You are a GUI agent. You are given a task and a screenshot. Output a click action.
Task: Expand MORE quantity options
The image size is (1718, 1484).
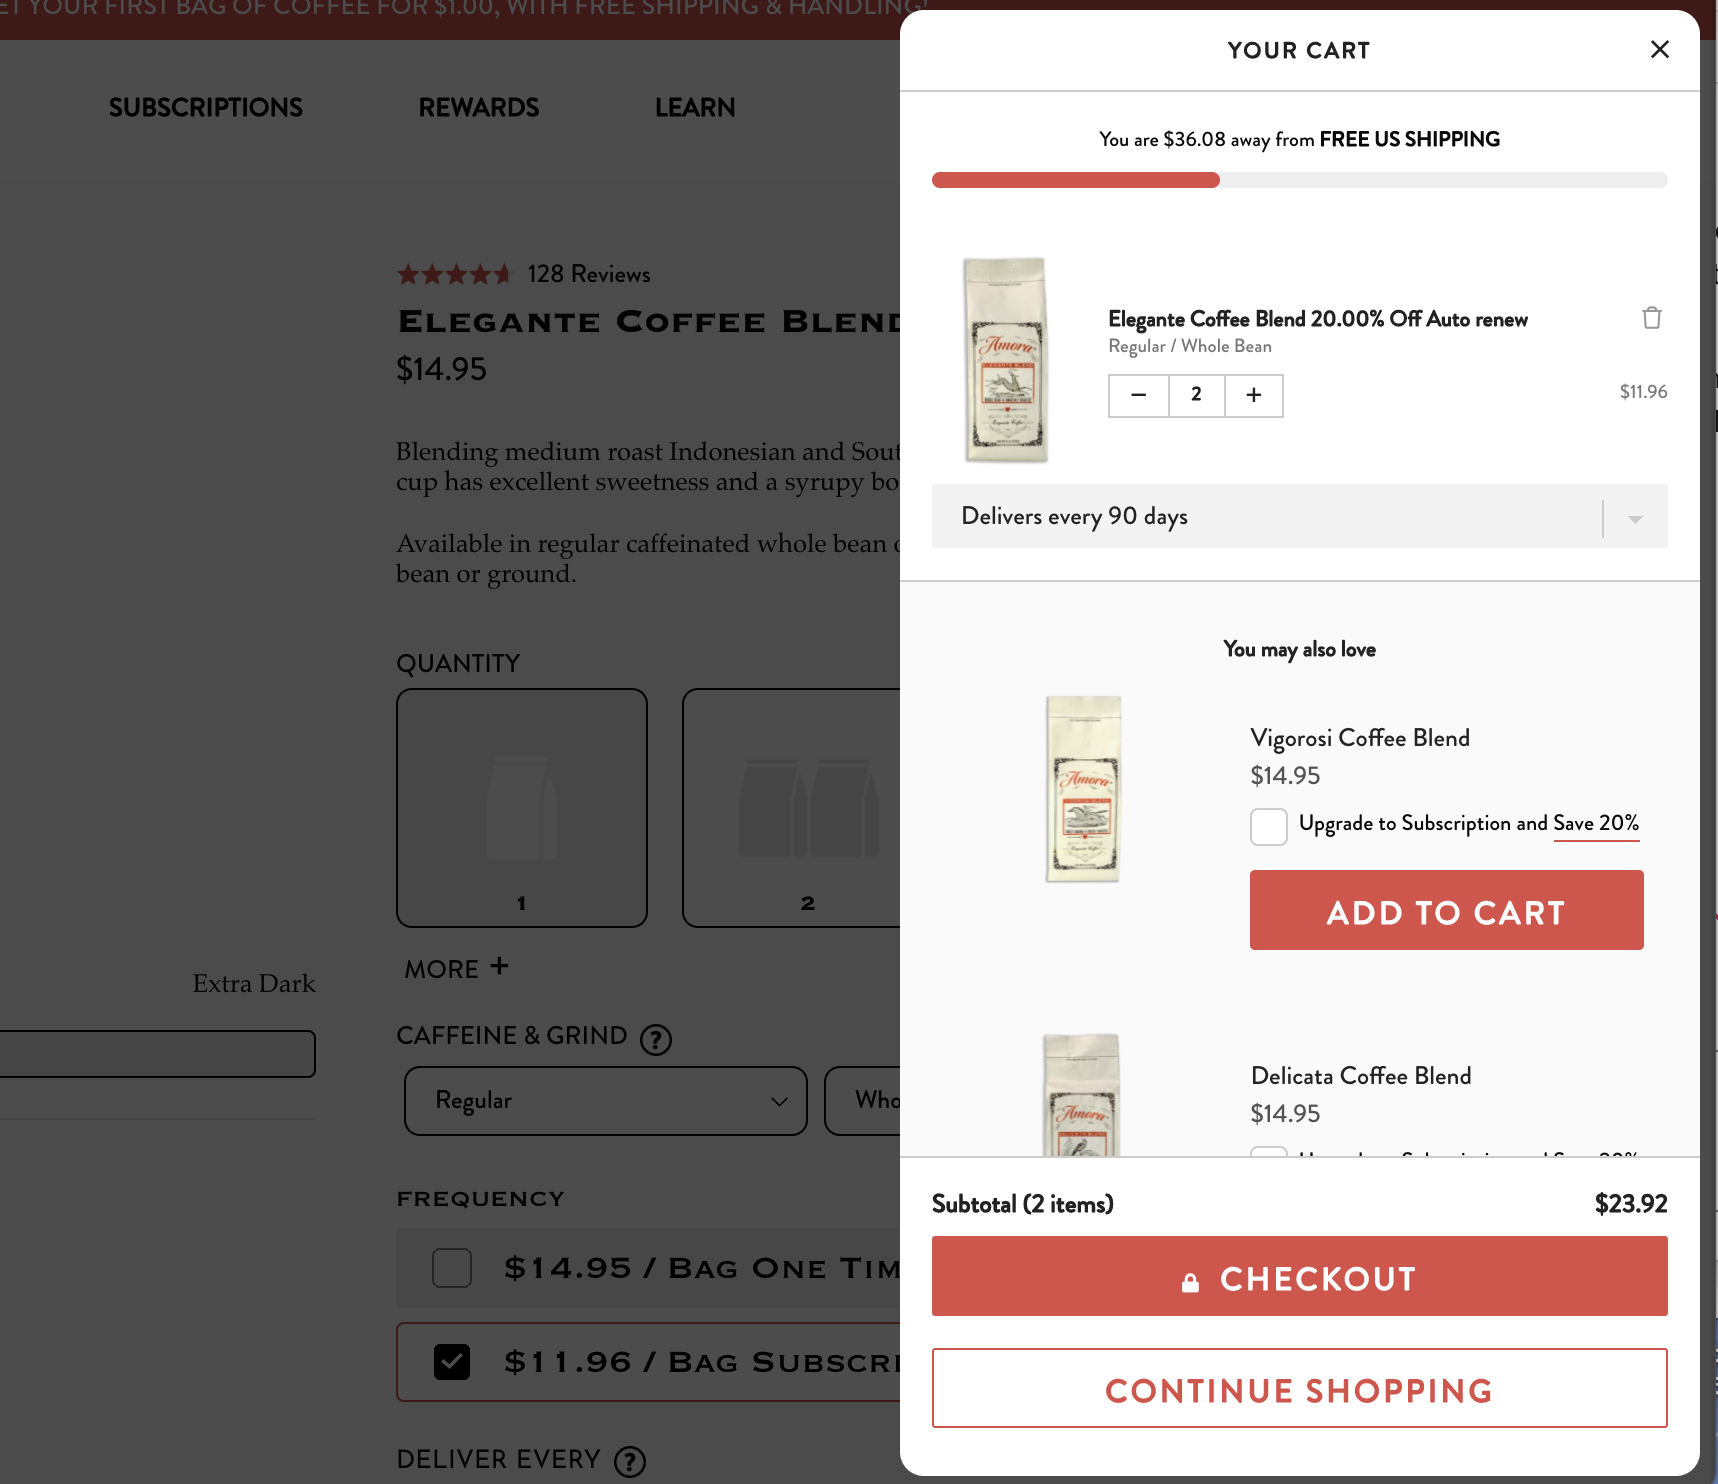tap(457, 968)
